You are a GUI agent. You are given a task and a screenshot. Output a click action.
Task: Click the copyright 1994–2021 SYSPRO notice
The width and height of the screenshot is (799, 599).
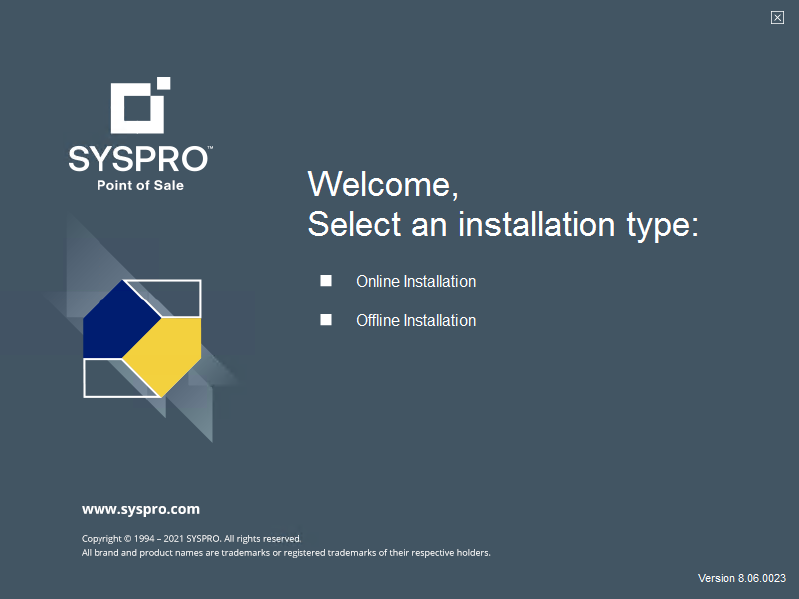coord(191,538)
